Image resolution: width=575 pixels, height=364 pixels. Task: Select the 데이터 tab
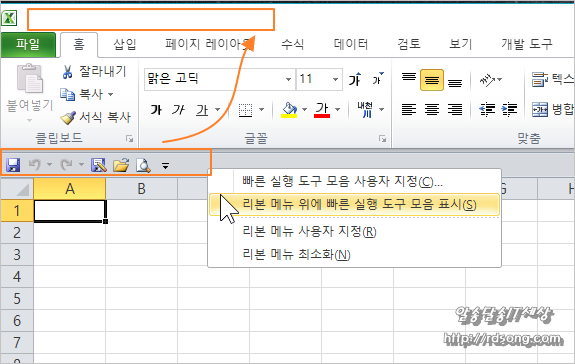pos(351,44)
